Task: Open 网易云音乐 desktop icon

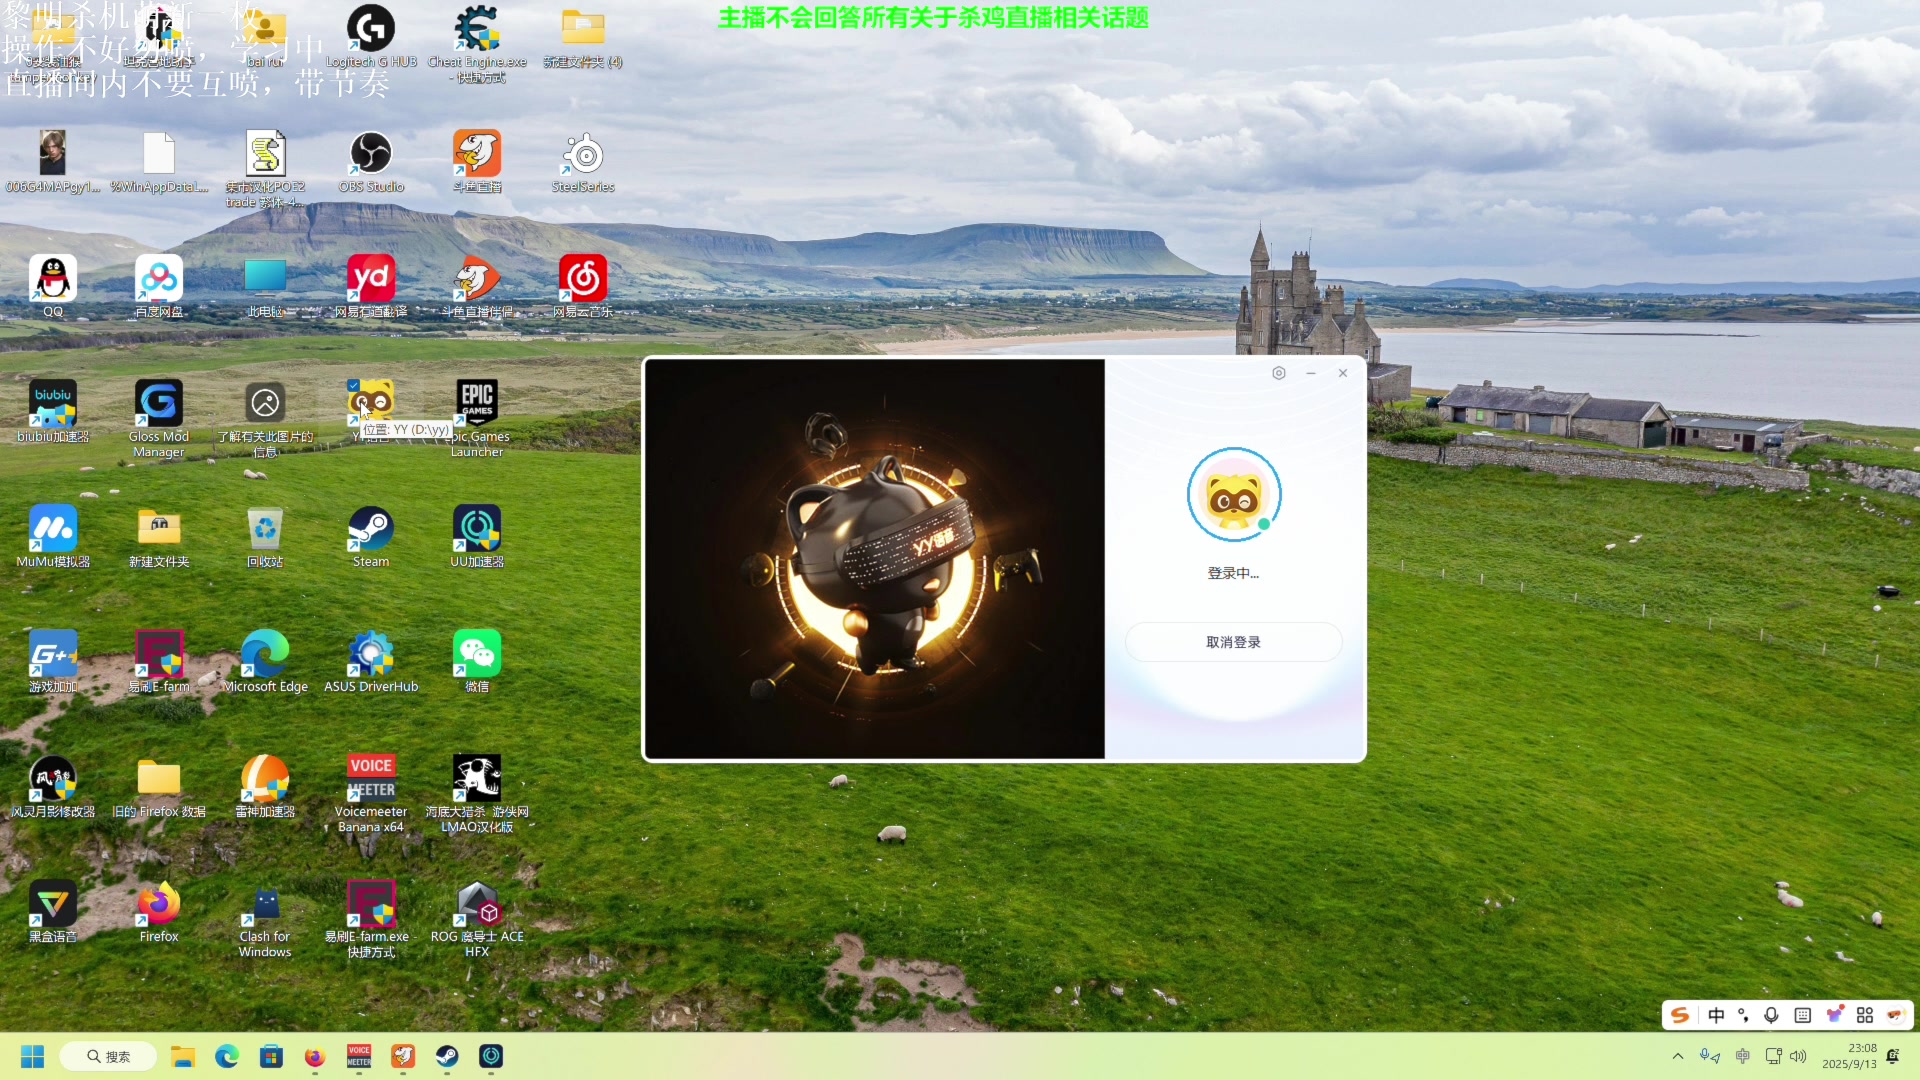Action: [x=583, y=286]
